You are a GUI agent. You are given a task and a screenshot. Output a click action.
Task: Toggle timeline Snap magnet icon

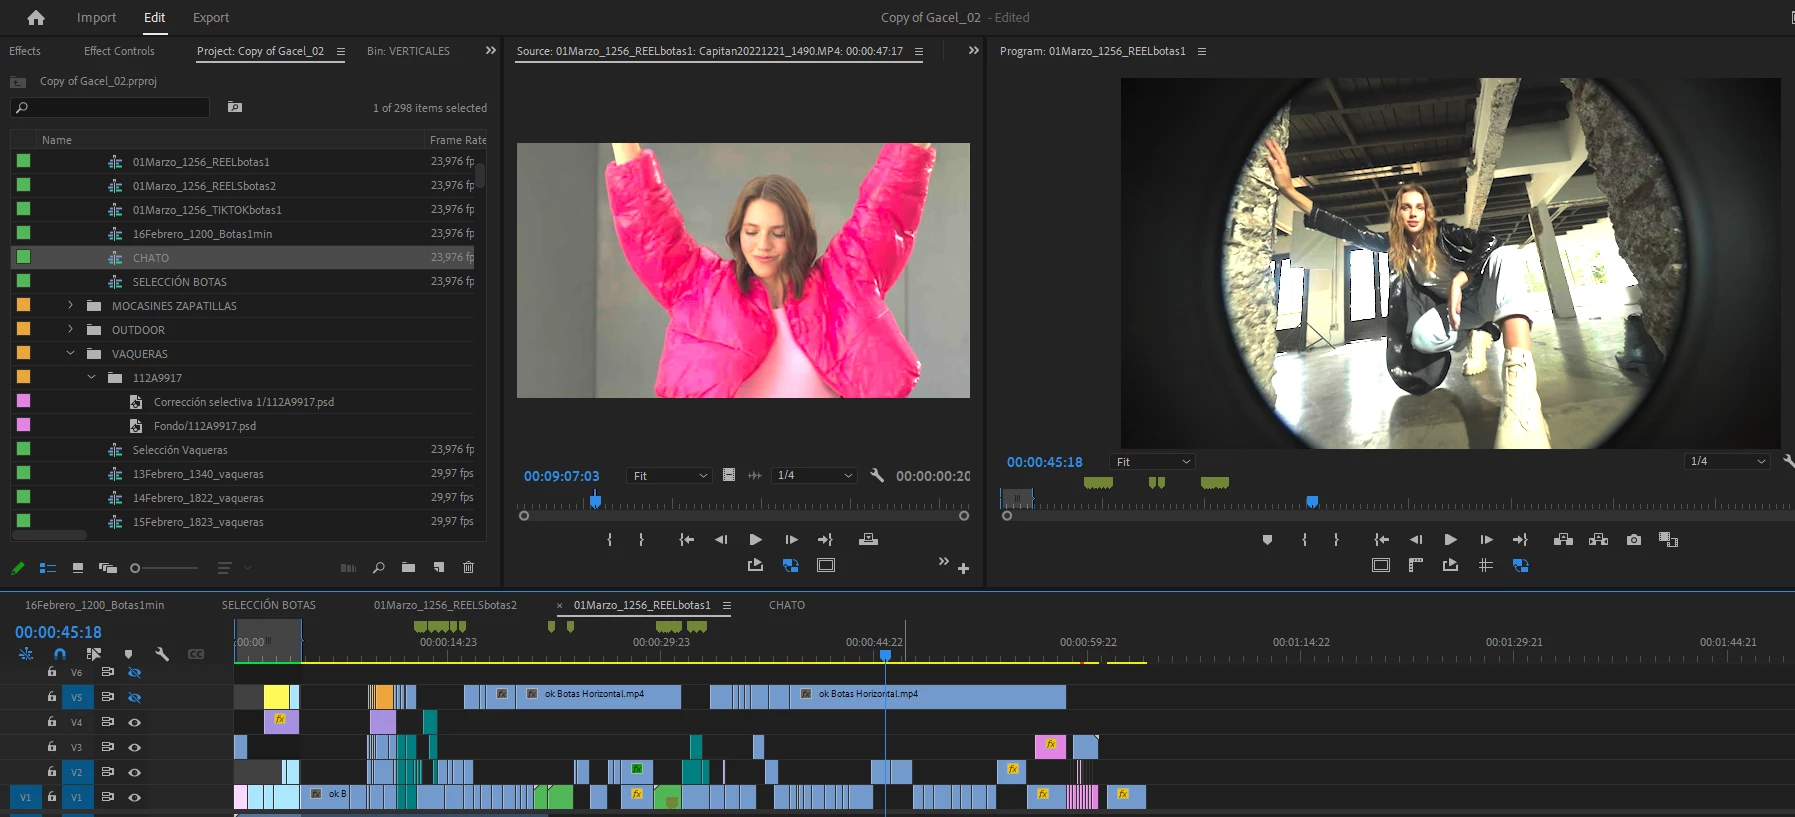(x=60, y=654)
